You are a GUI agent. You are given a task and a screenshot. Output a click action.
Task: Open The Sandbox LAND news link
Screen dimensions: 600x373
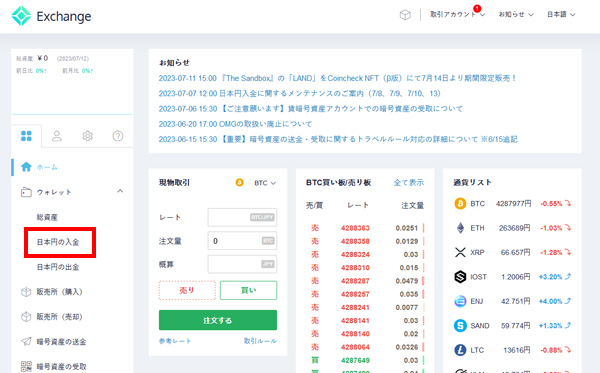click(x=338, y=78)
